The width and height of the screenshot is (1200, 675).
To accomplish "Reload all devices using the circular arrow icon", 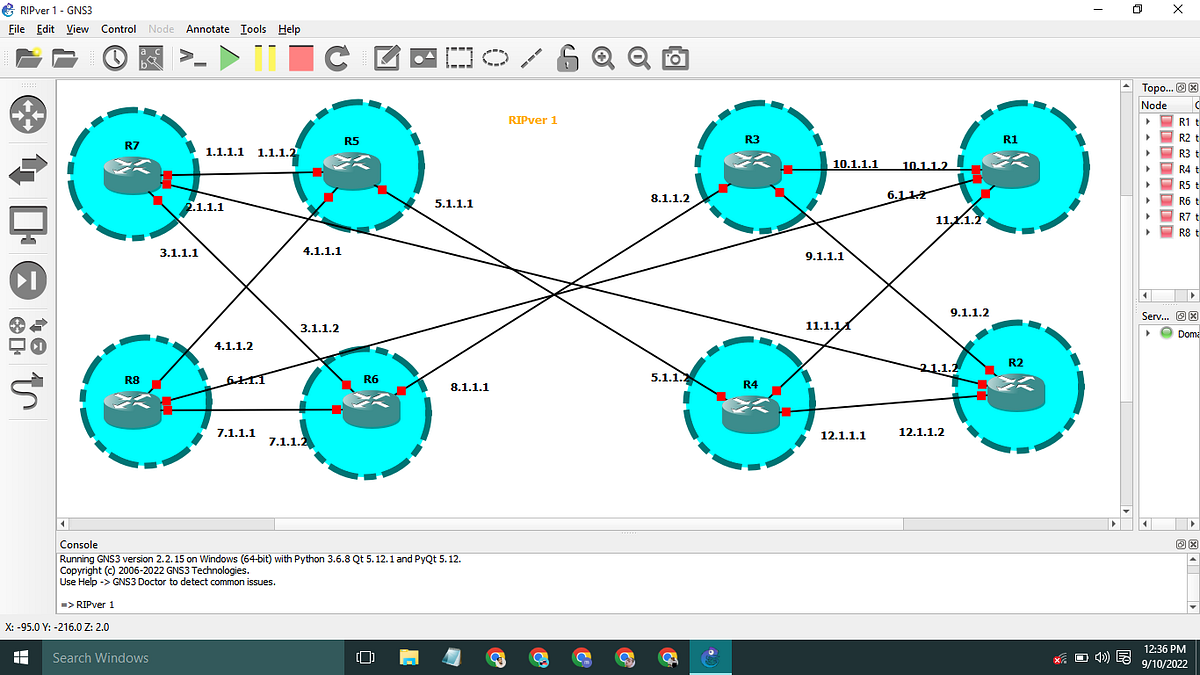I will pyautogui.click(x=337, y=58).
